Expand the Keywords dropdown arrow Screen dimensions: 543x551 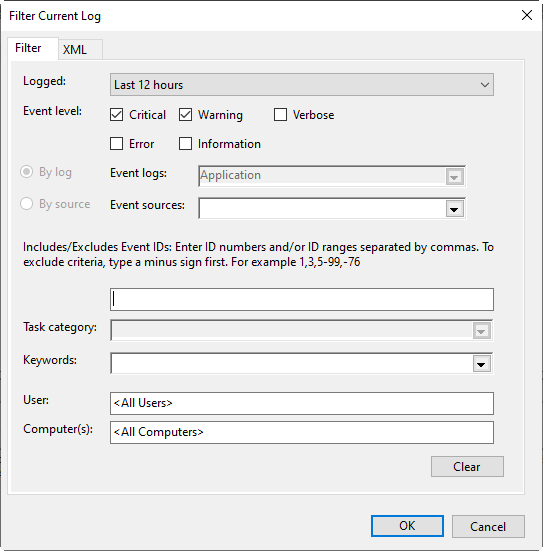click(x=481, y=364)
